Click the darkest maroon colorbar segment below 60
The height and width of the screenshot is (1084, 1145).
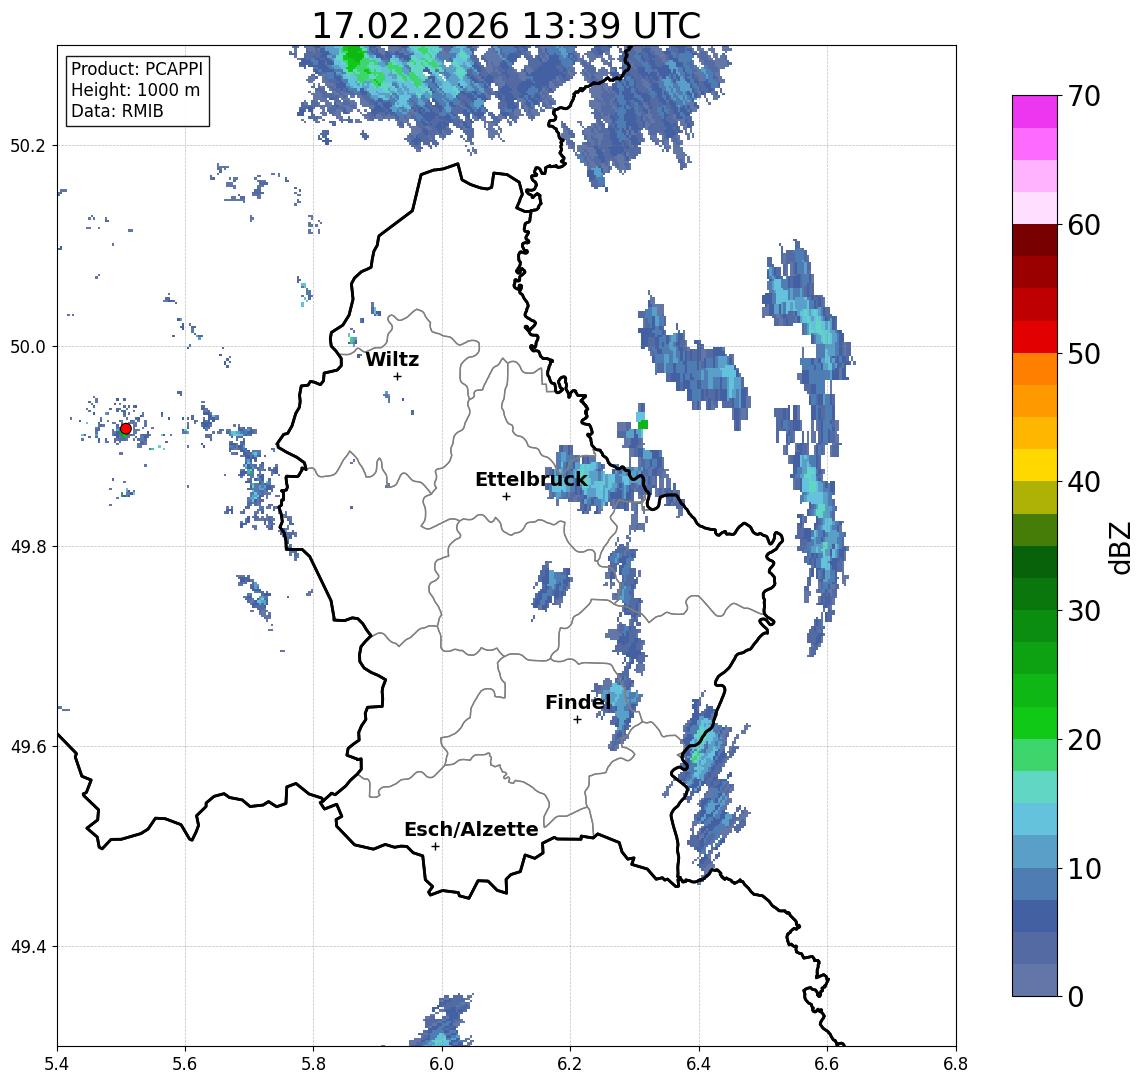[1035, 240]
